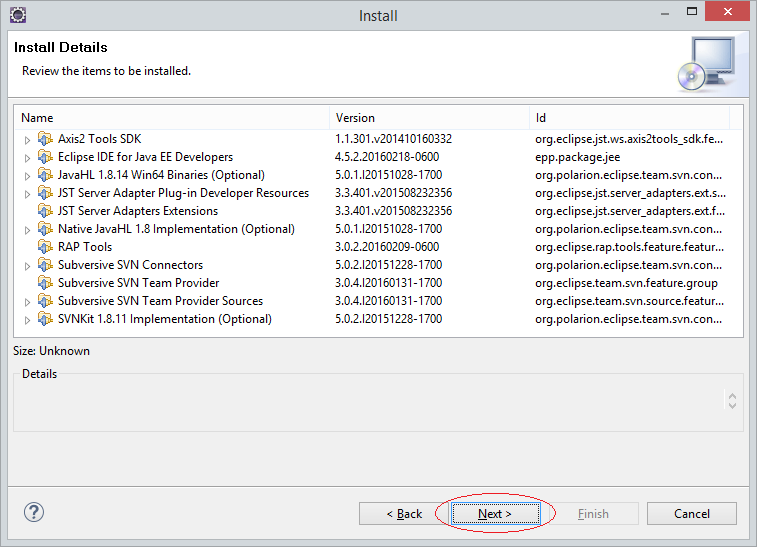Select Subversive SVN Team Provider Sources row
This screenshot has height=547, width=757.
378,301
